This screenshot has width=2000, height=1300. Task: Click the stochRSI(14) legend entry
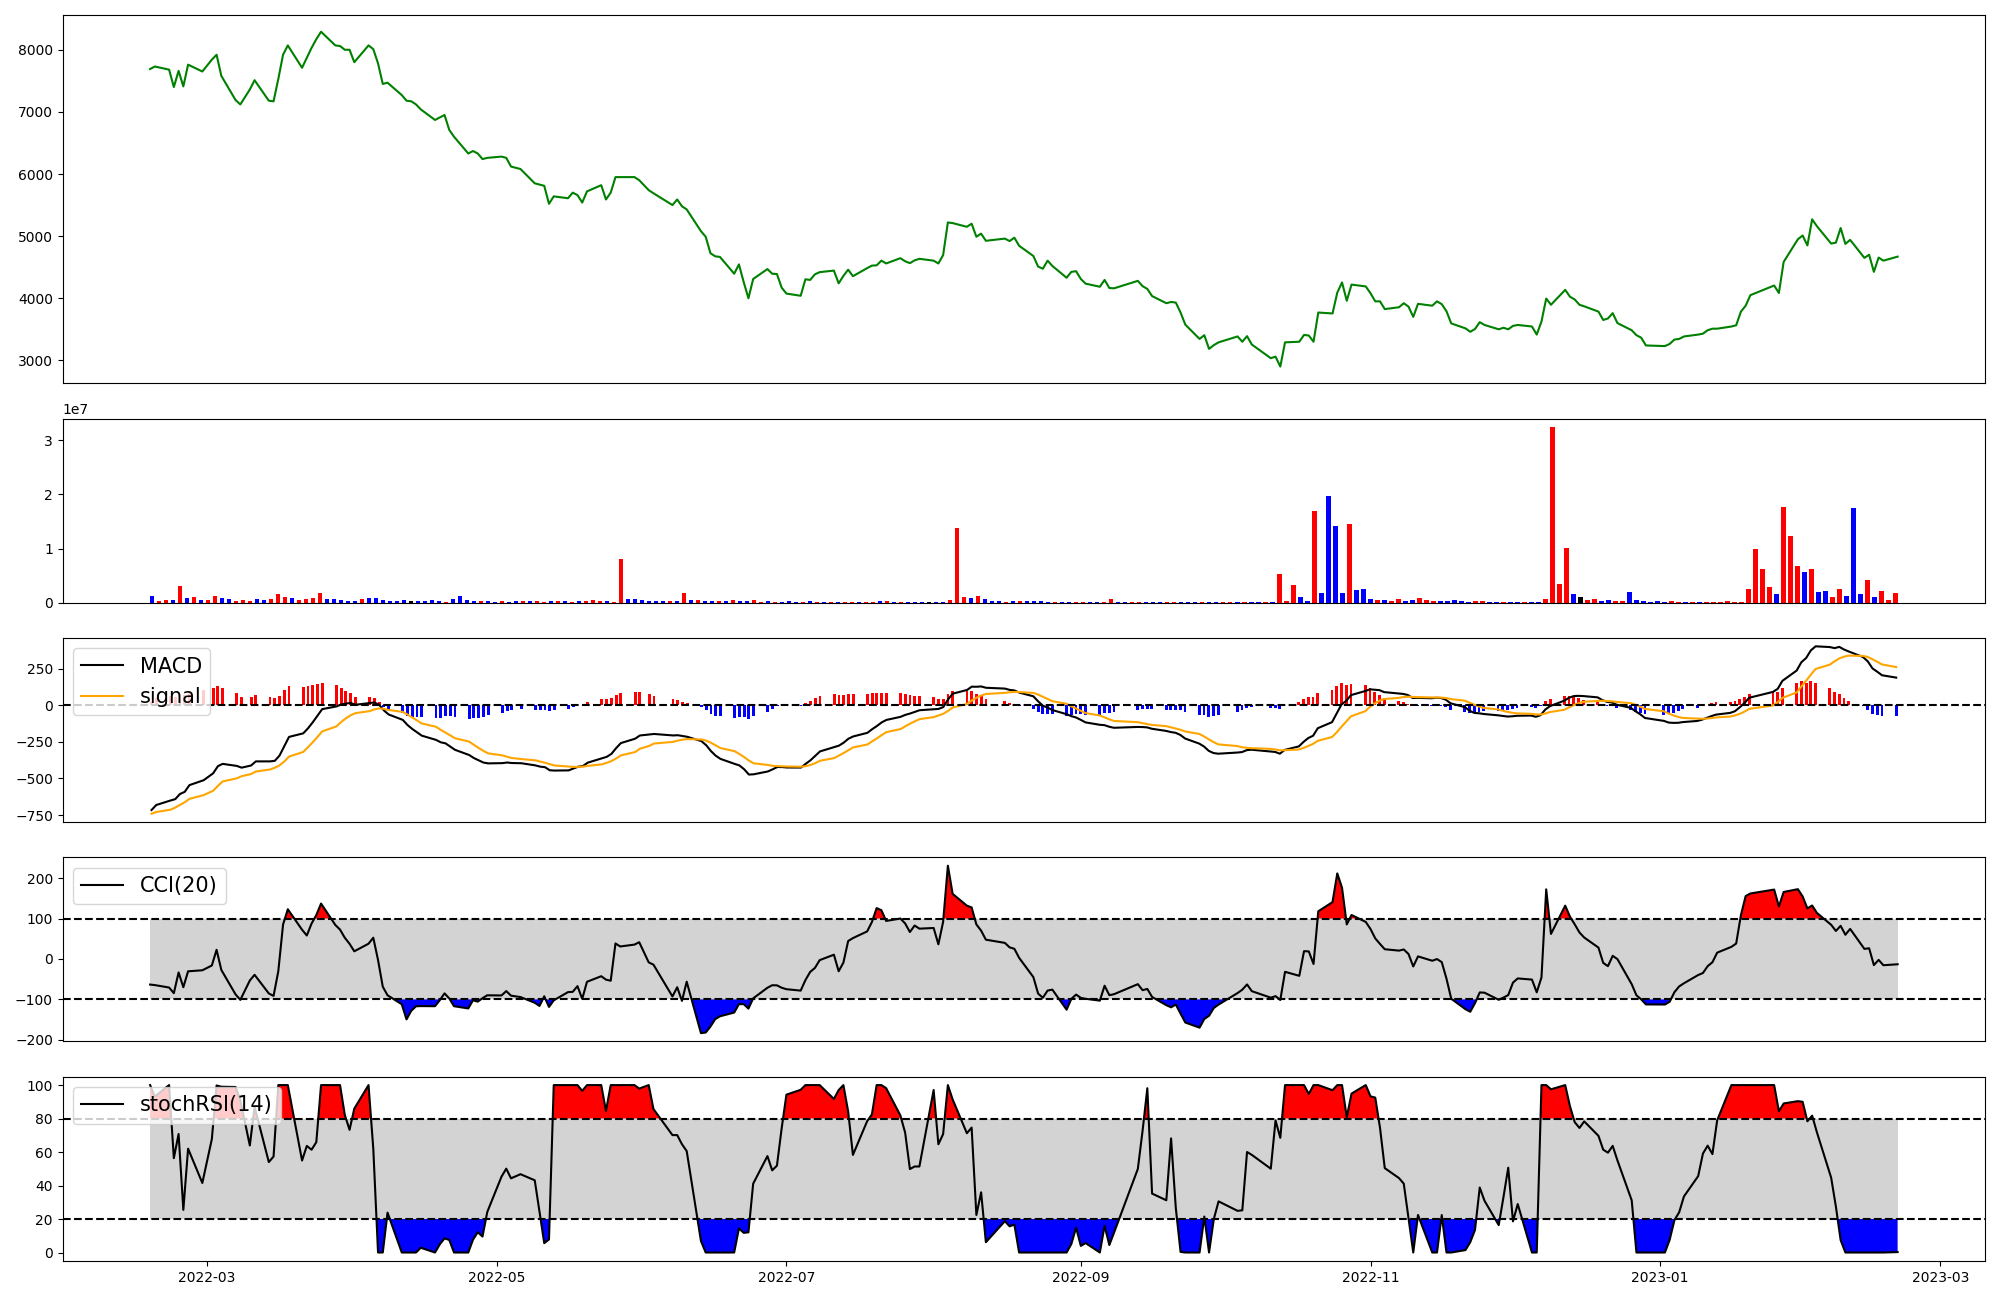coord(205,1104)
